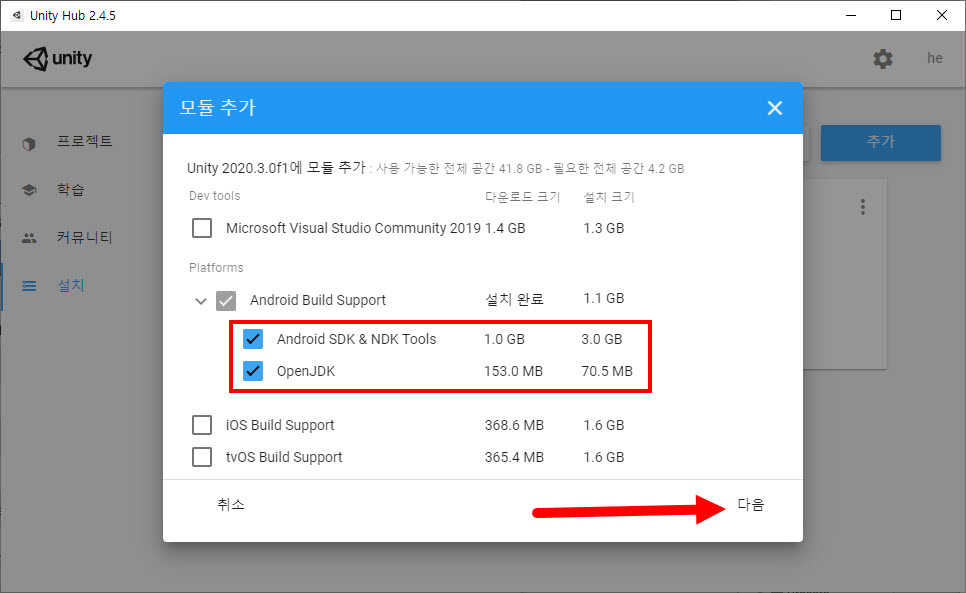
Task: Click 'Microsoft Visual Studio Community 2019' label
Action: 353,228
